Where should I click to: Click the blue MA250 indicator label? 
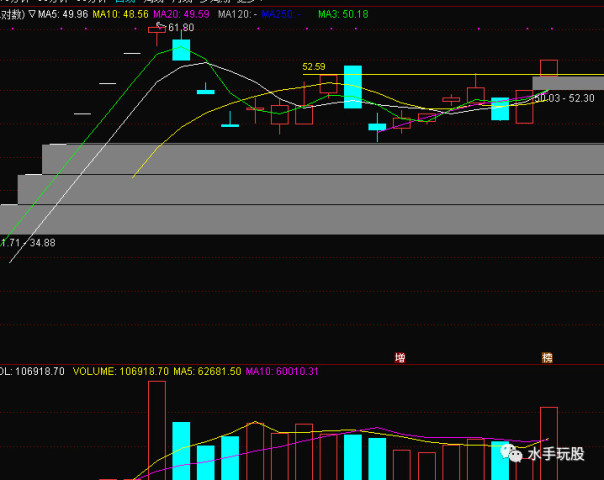pos(281,15)
